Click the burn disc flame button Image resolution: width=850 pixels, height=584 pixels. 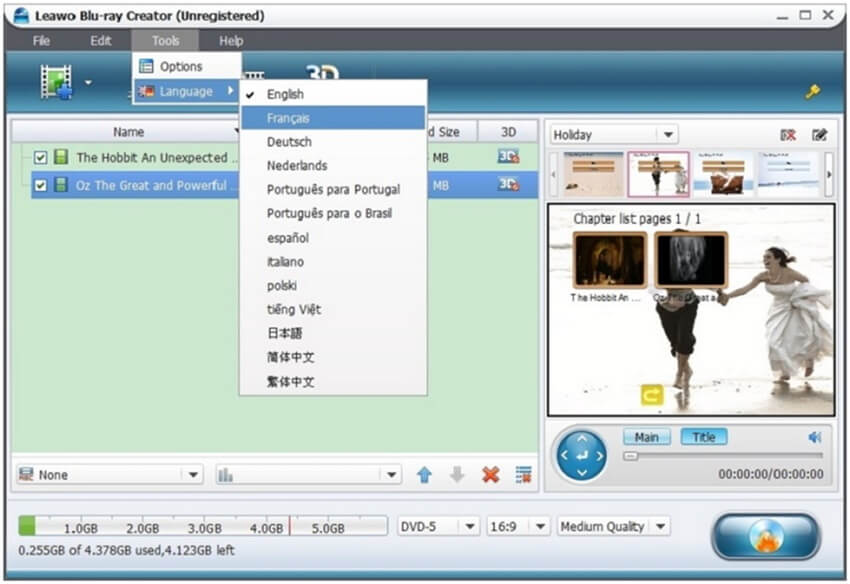point(766,536)
